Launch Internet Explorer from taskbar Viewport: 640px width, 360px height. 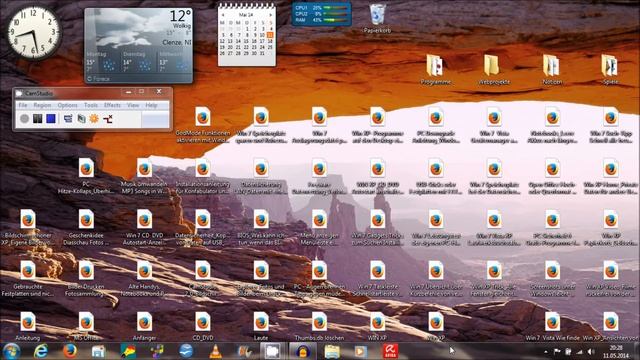pos(40,351)
